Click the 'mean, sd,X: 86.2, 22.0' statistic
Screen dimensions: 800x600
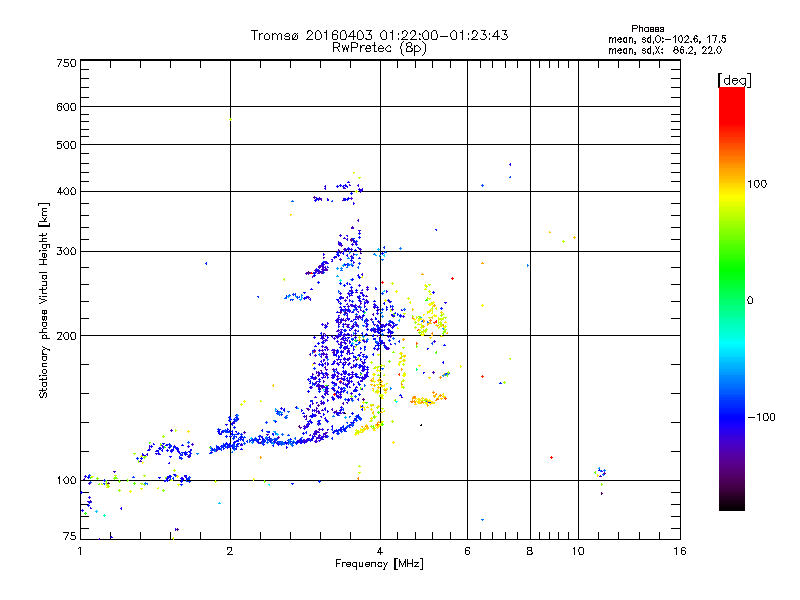tap(665, 50)
